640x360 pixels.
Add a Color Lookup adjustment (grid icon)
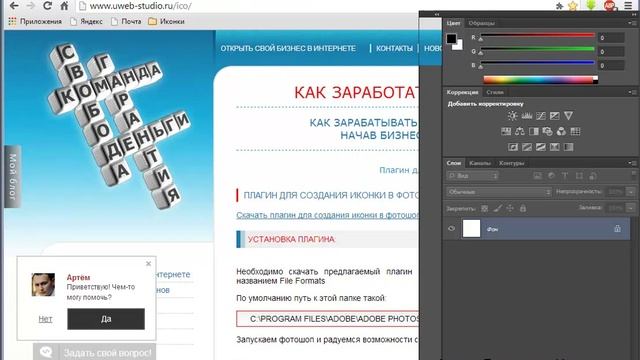click(575, 131)
